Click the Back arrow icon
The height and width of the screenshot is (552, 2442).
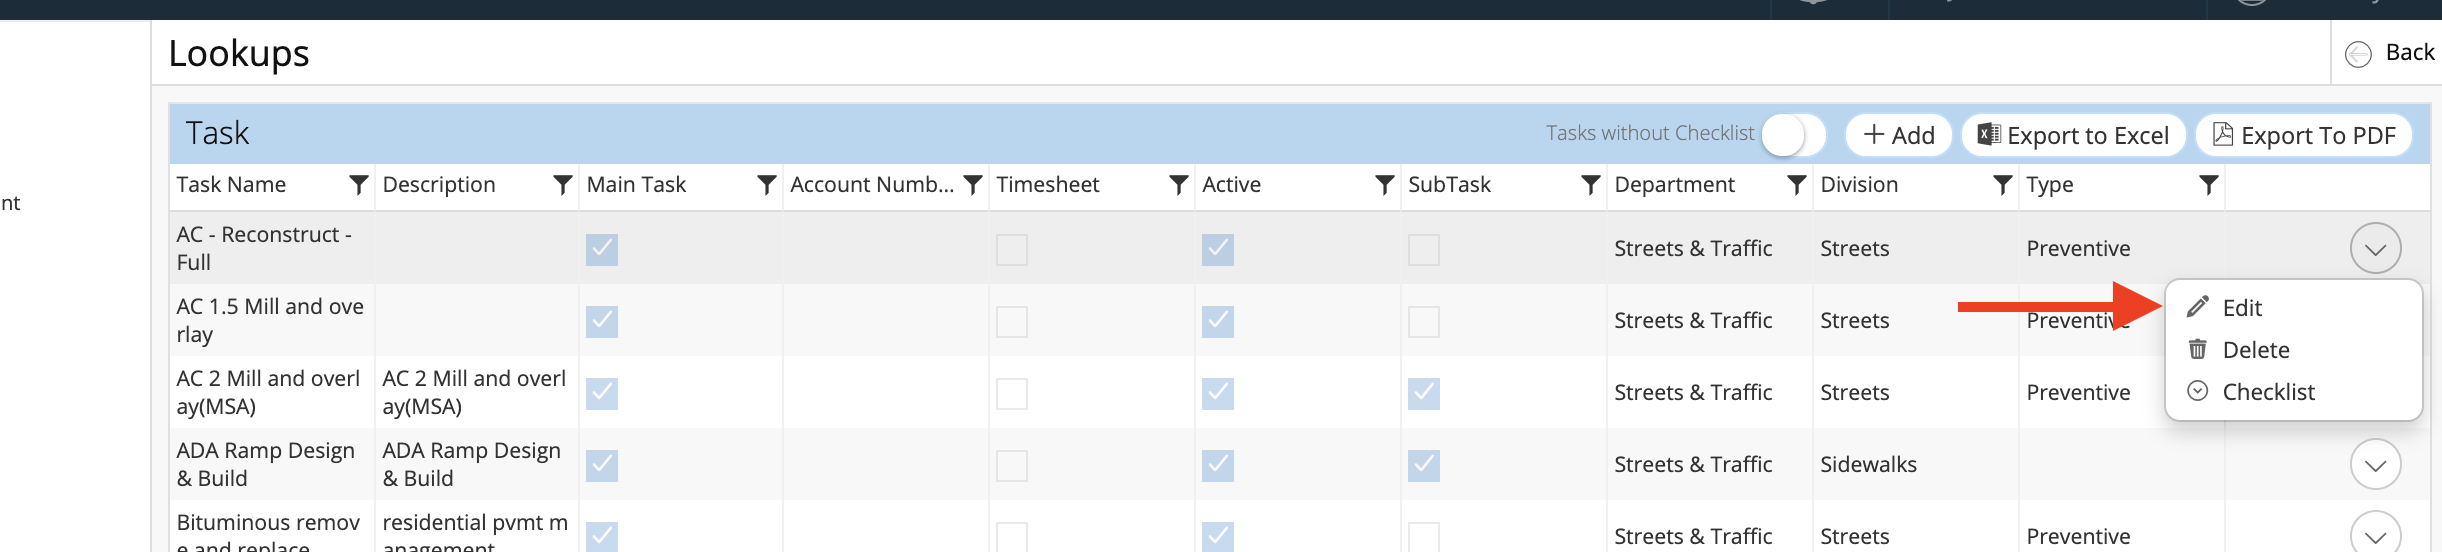(x=2358, y=54)
